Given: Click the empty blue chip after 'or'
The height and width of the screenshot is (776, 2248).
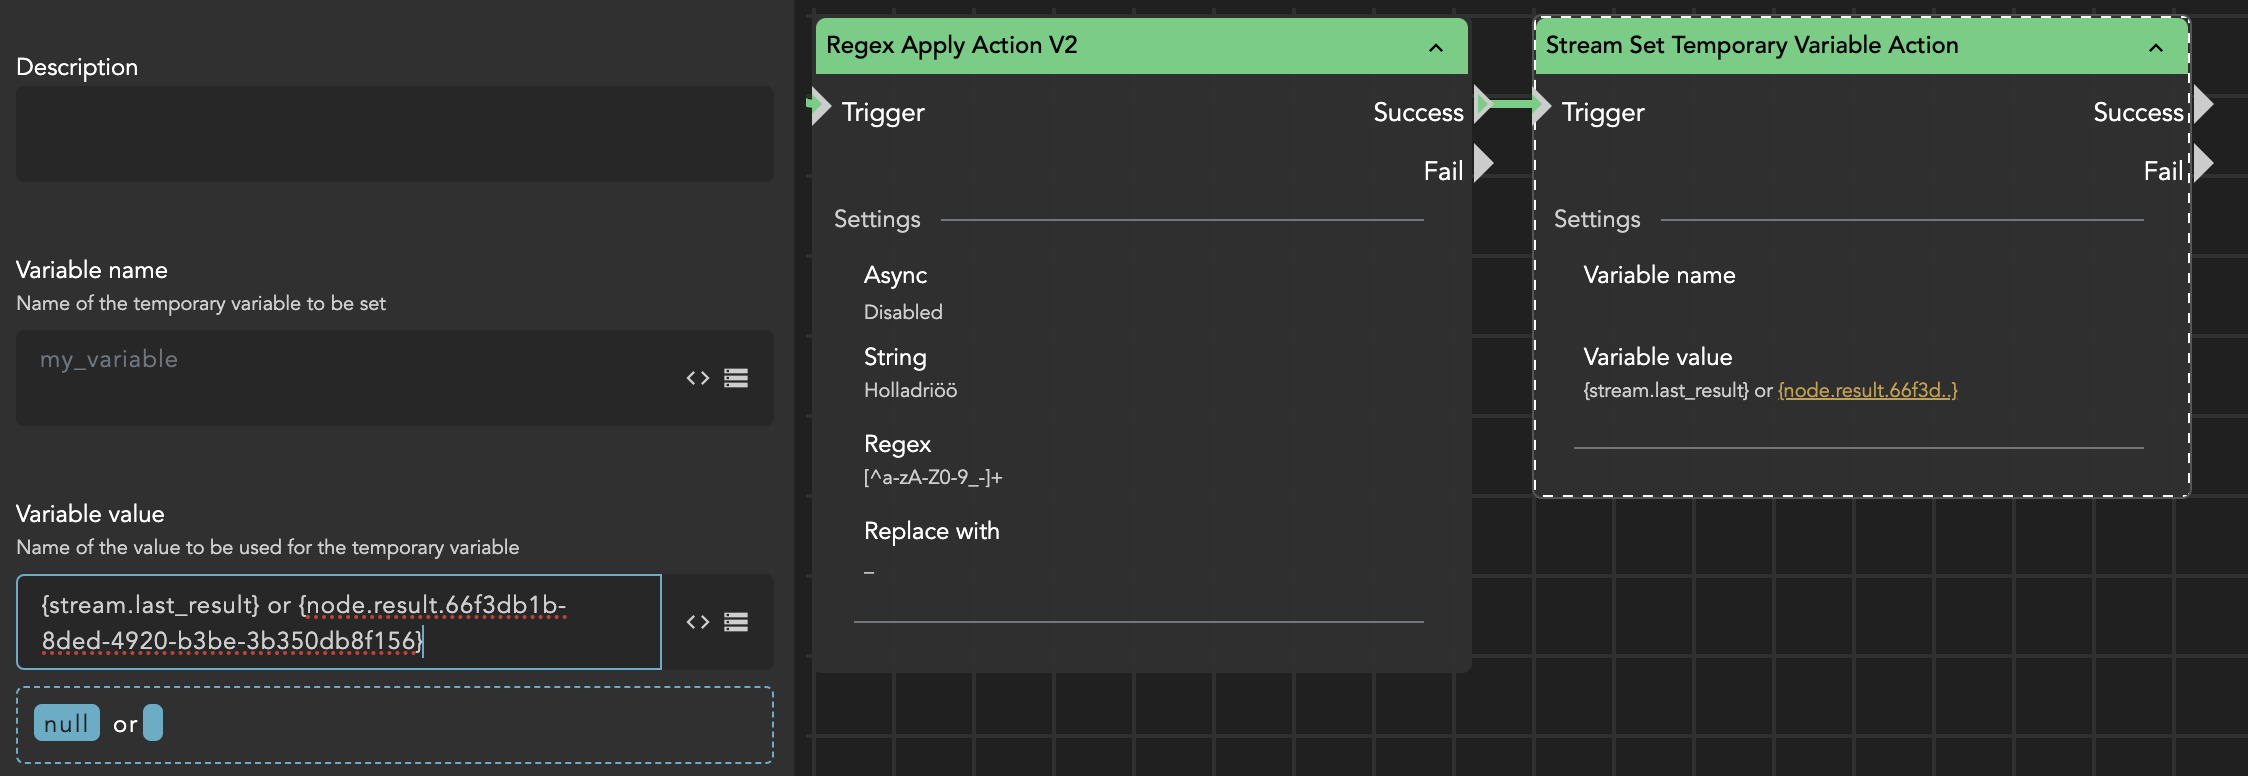Looking at the screenshot, I should point(153,722).
